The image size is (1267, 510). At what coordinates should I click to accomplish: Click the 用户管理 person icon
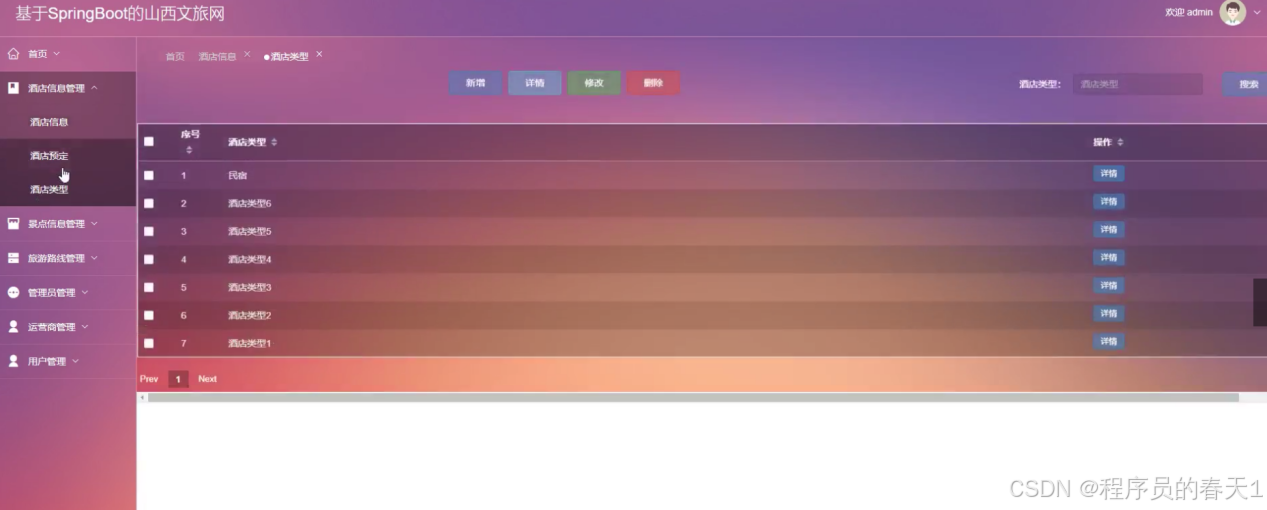click(13, 361)
